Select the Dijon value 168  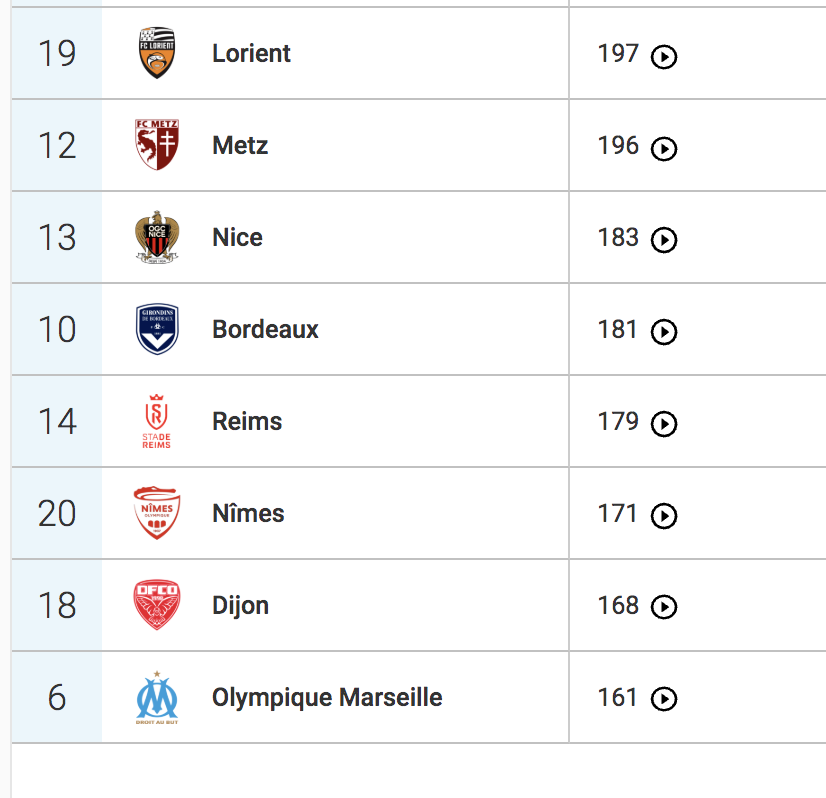618,605
